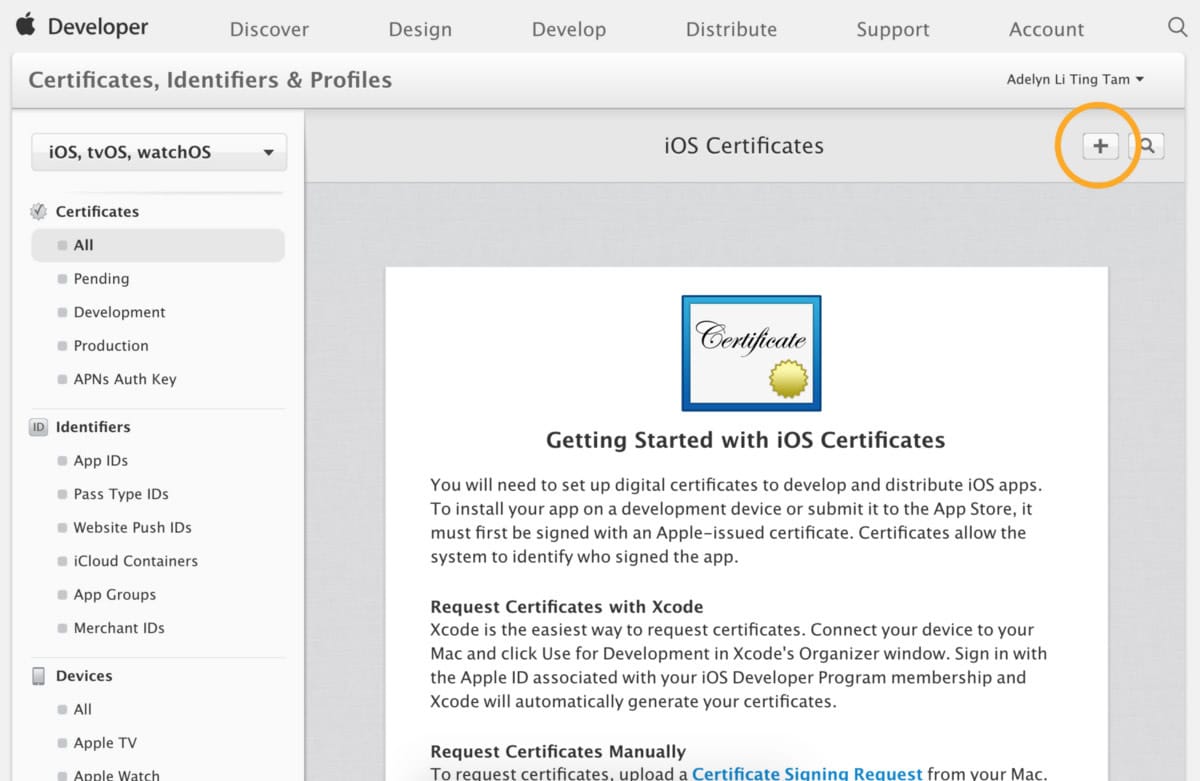Select Apple Watch devices
The height and width of the screenshot is (781, 1200).
(x=116, y=775)
